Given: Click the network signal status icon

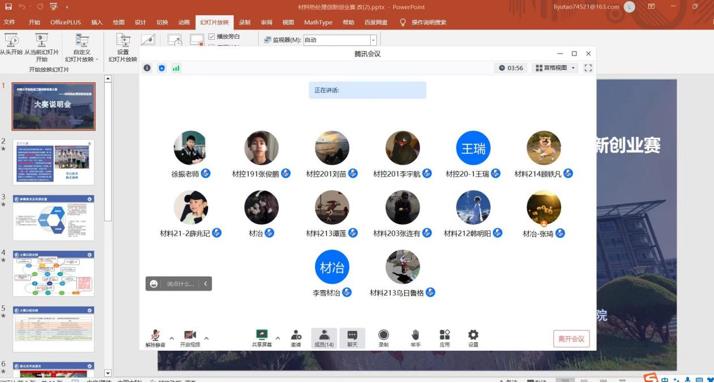Looking at the screenshot, I should pyautogui.click(x=176, y=68).
